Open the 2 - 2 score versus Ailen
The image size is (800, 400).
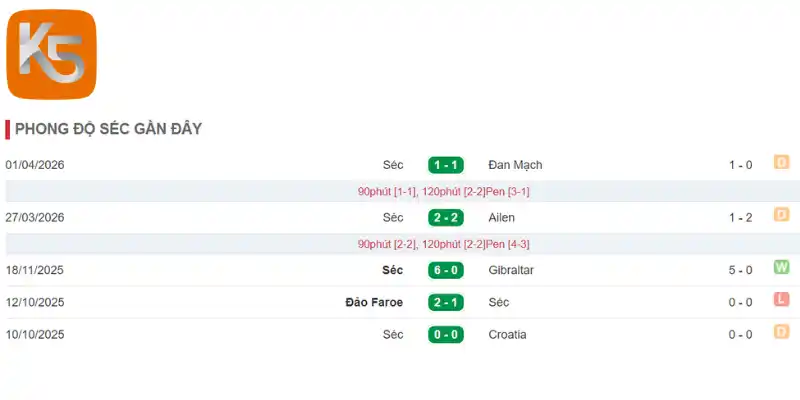(446, 218)
